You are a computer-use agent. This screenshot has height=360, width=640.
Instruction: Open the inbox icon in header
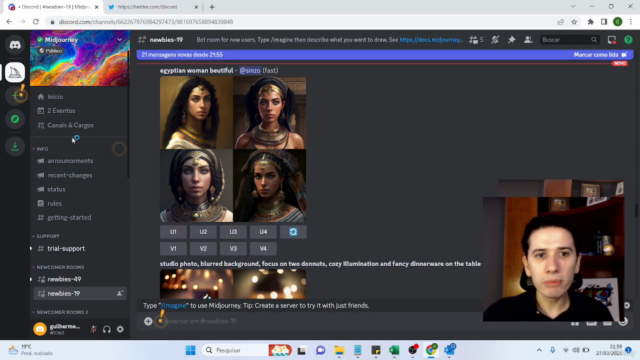(x=611, y=40)
